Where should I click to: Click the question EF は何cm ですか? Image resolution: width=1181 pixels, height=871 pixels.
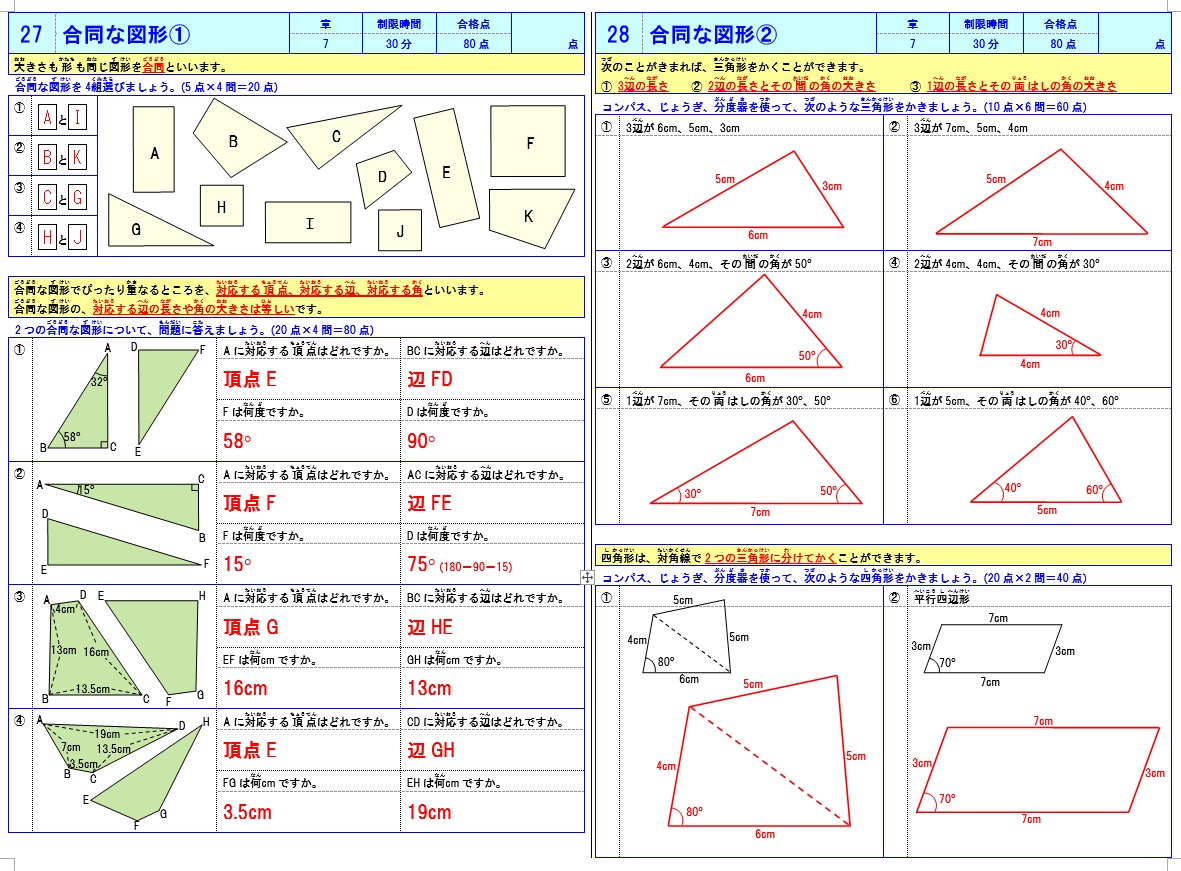click(x=269, y=659)
